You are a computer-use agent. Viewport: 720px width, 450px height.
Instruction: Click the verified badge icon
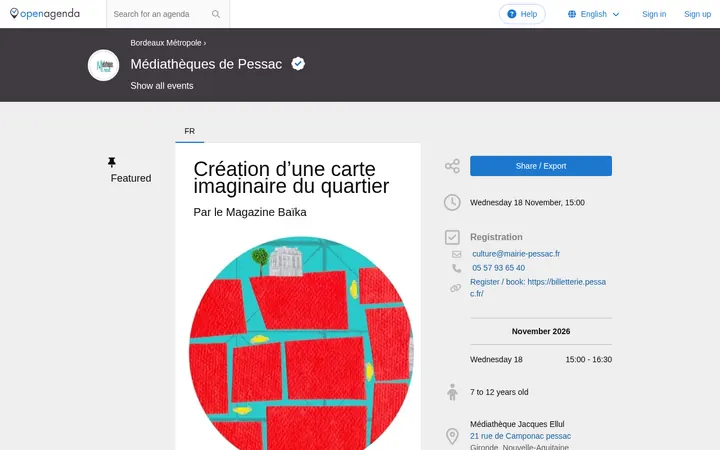(298, 64)
